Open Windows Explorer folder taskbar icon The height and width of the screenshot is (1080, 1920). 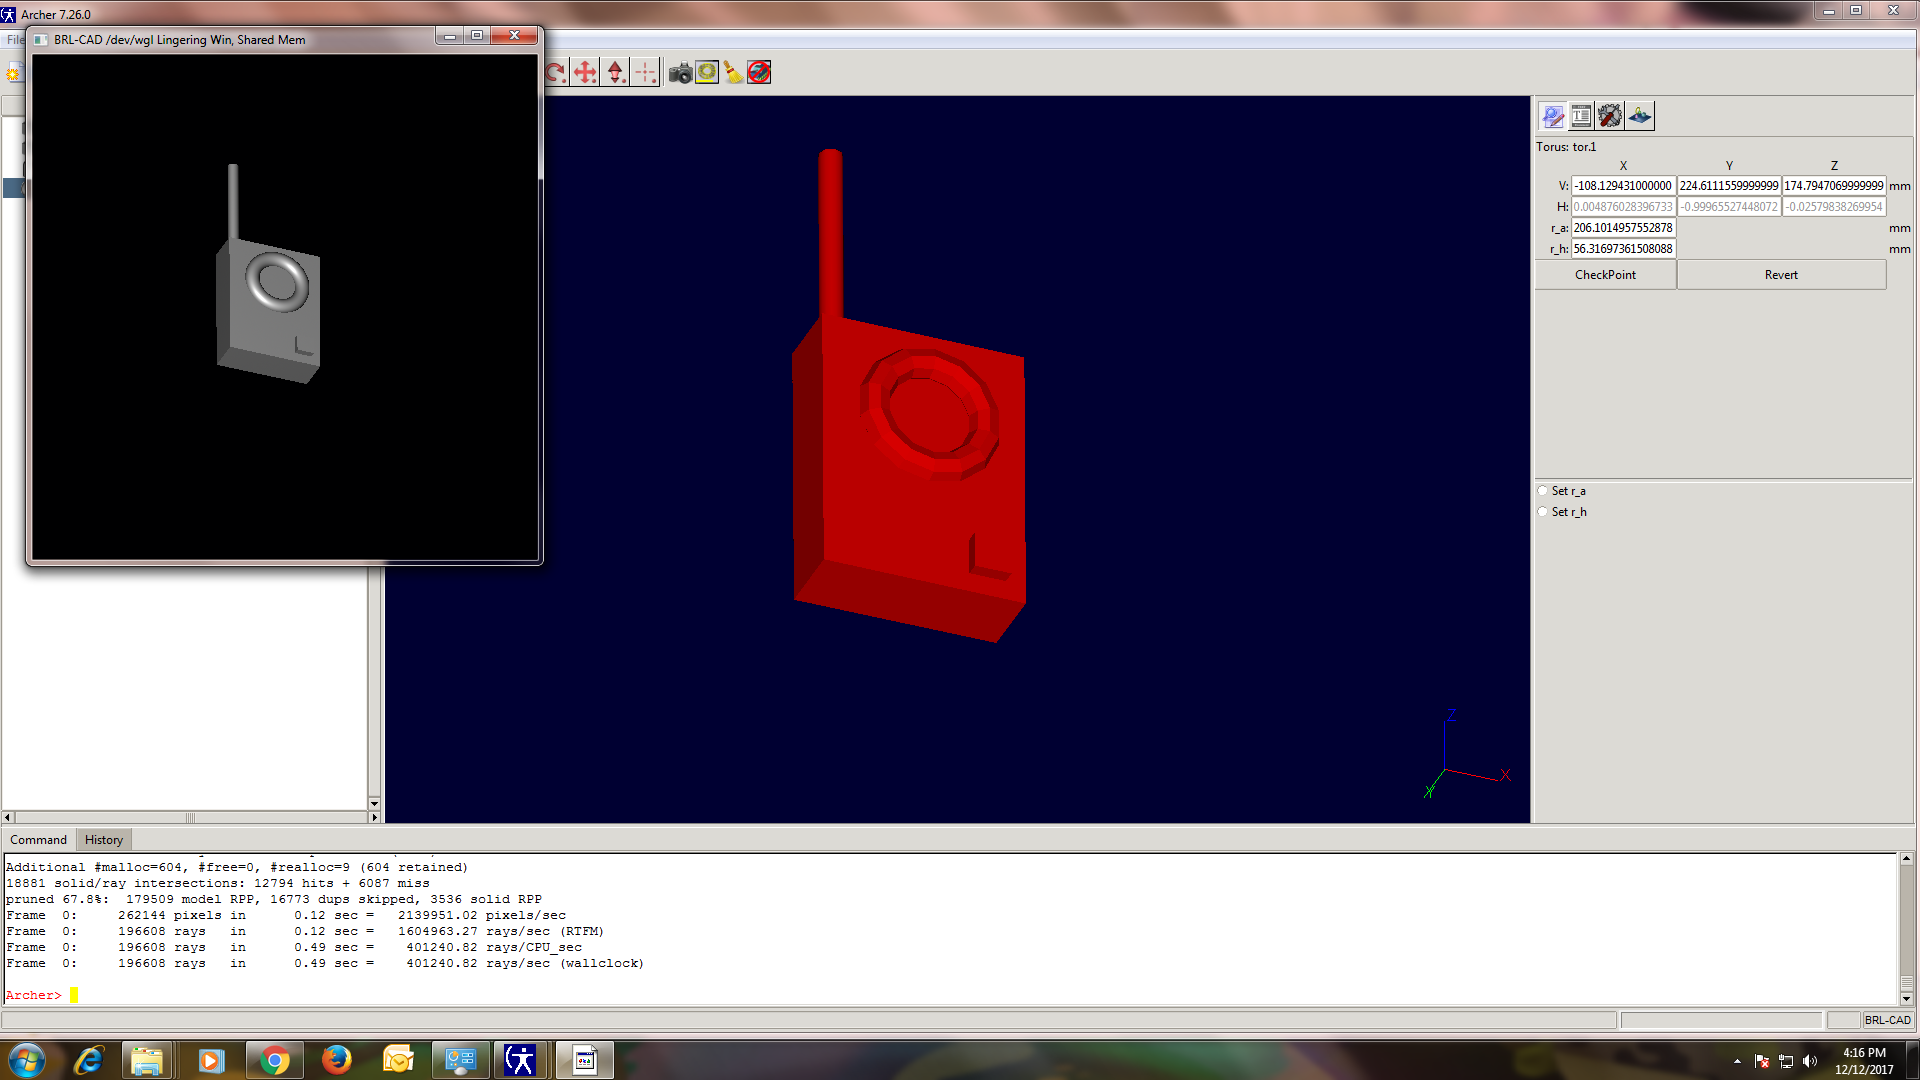click(x=147, y=1060)
